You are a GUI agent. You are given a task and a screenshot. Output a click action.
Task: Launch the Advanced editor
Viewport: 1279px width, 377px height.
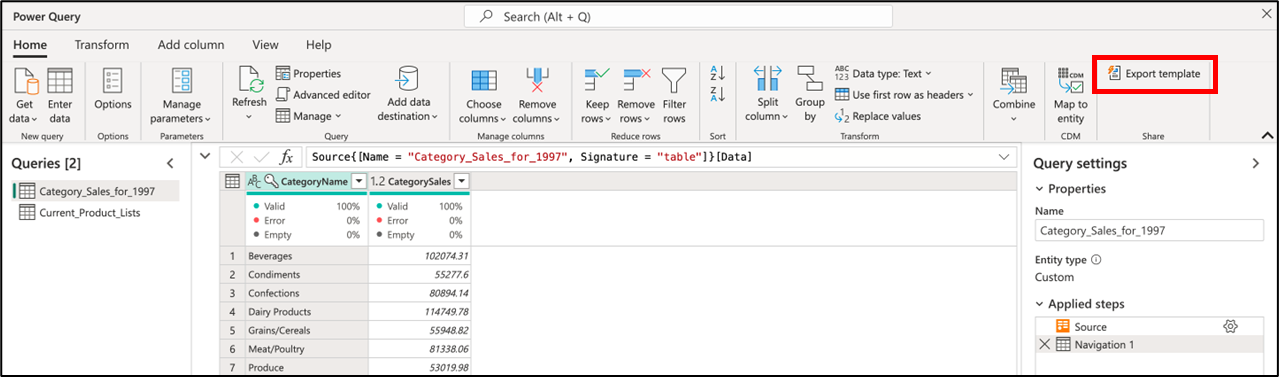pos(323,95)
